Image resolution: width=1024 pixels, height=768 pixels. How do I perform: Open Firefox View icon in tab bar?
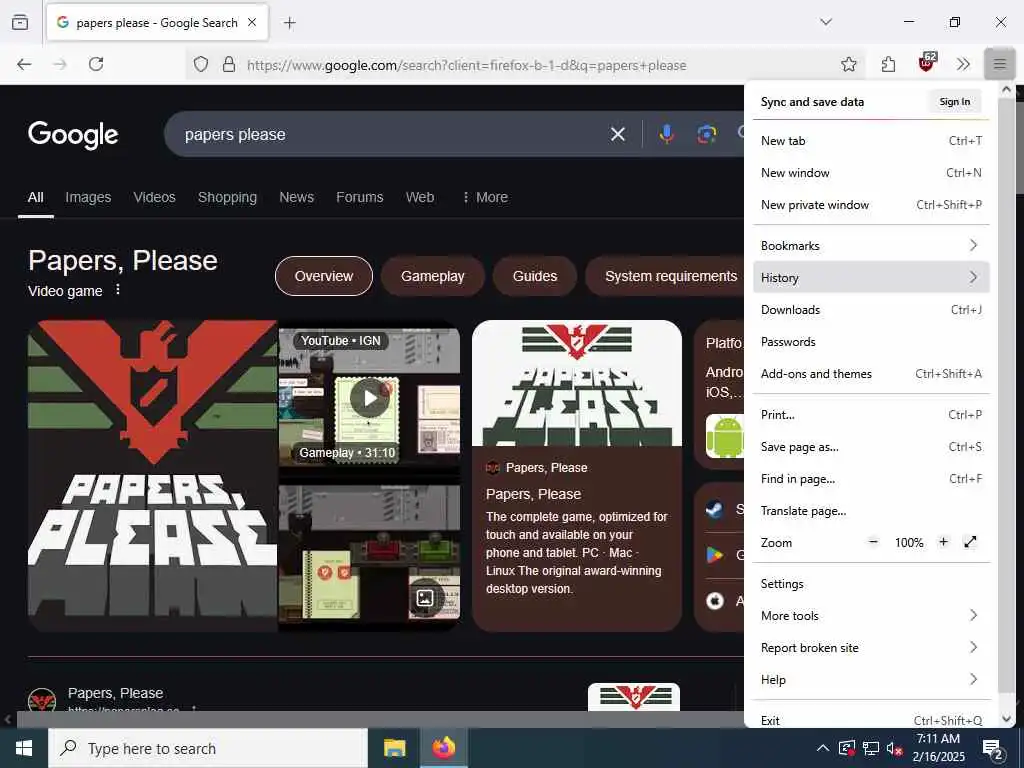tap(20, 22)
